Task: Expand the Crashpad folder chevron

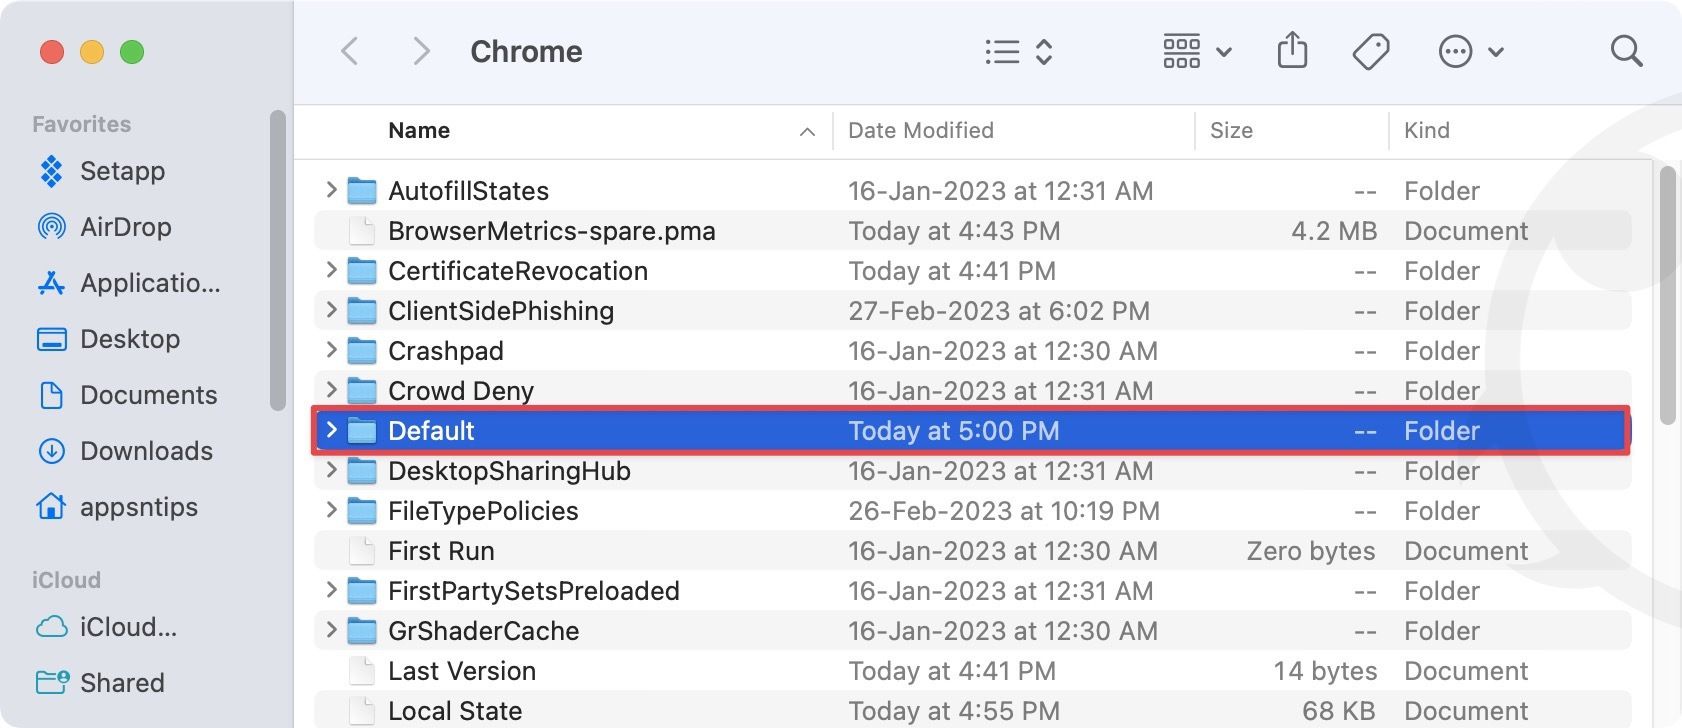Action: pyautogui.click(x=331, y=350)
